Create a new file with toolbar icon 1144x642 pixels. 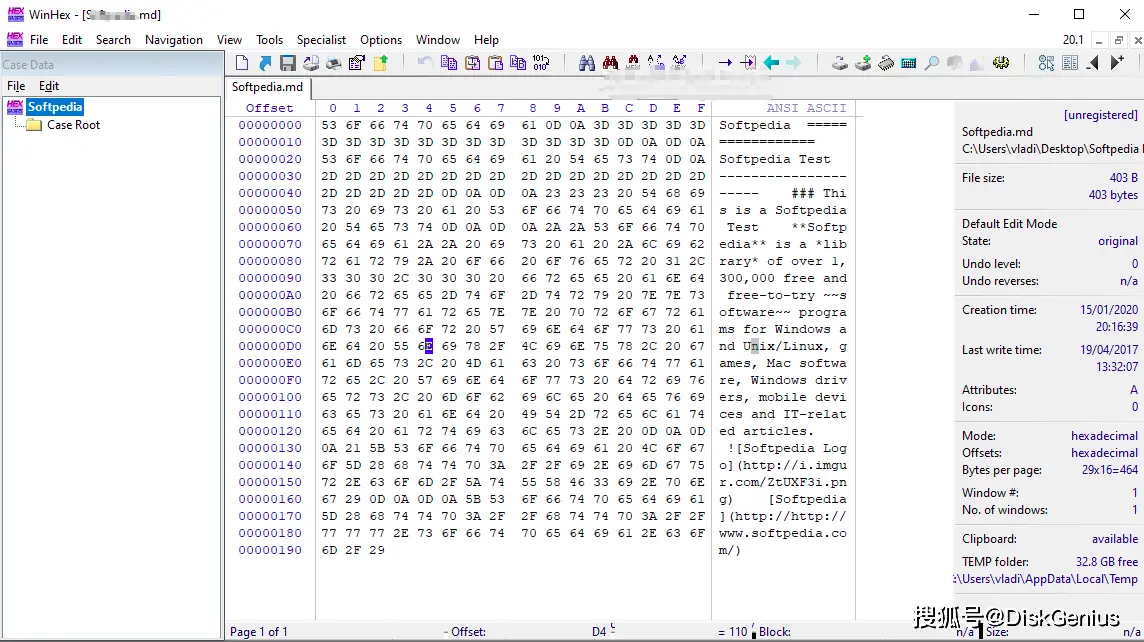pos(242,63)
